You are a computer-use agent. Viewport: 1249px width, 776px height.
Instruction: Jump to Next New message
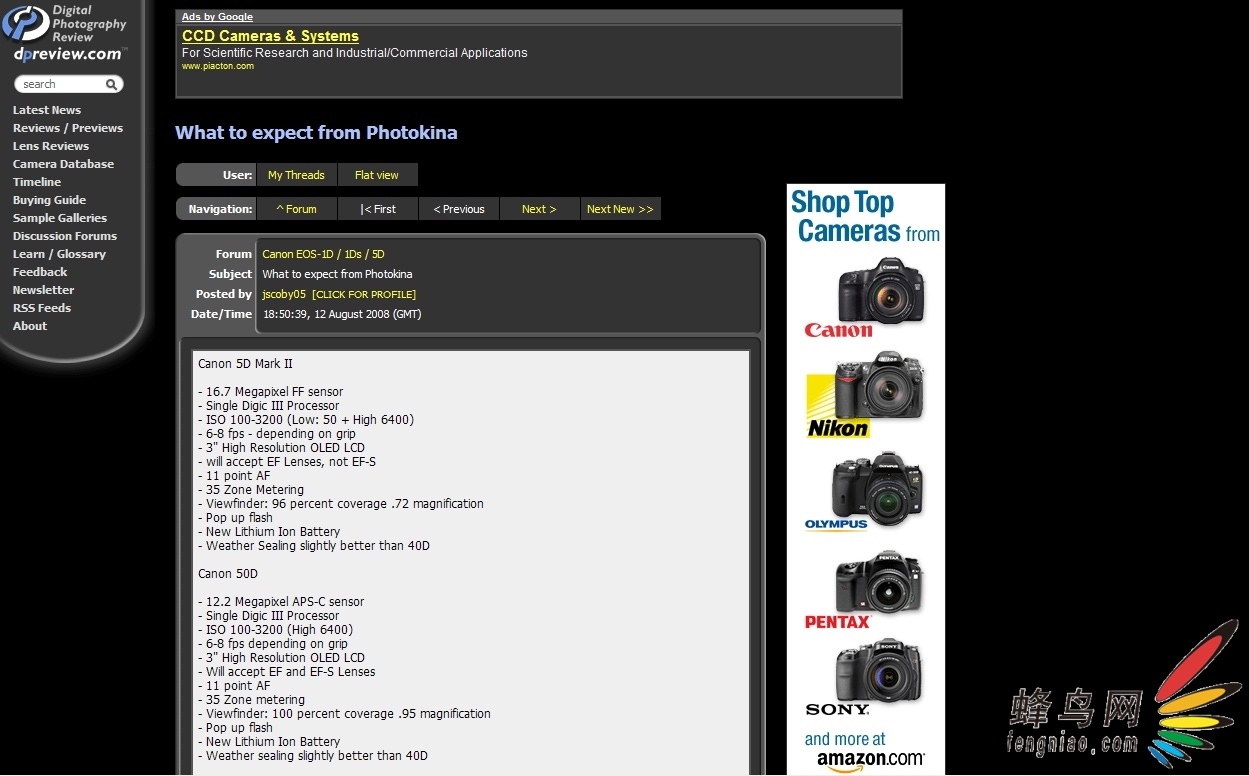click(x=620, y=209)
